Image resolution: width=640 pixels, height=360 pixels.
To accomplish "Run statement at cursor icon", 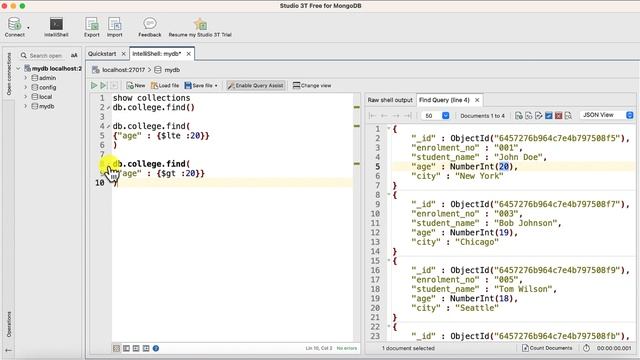I will [104, 85].
